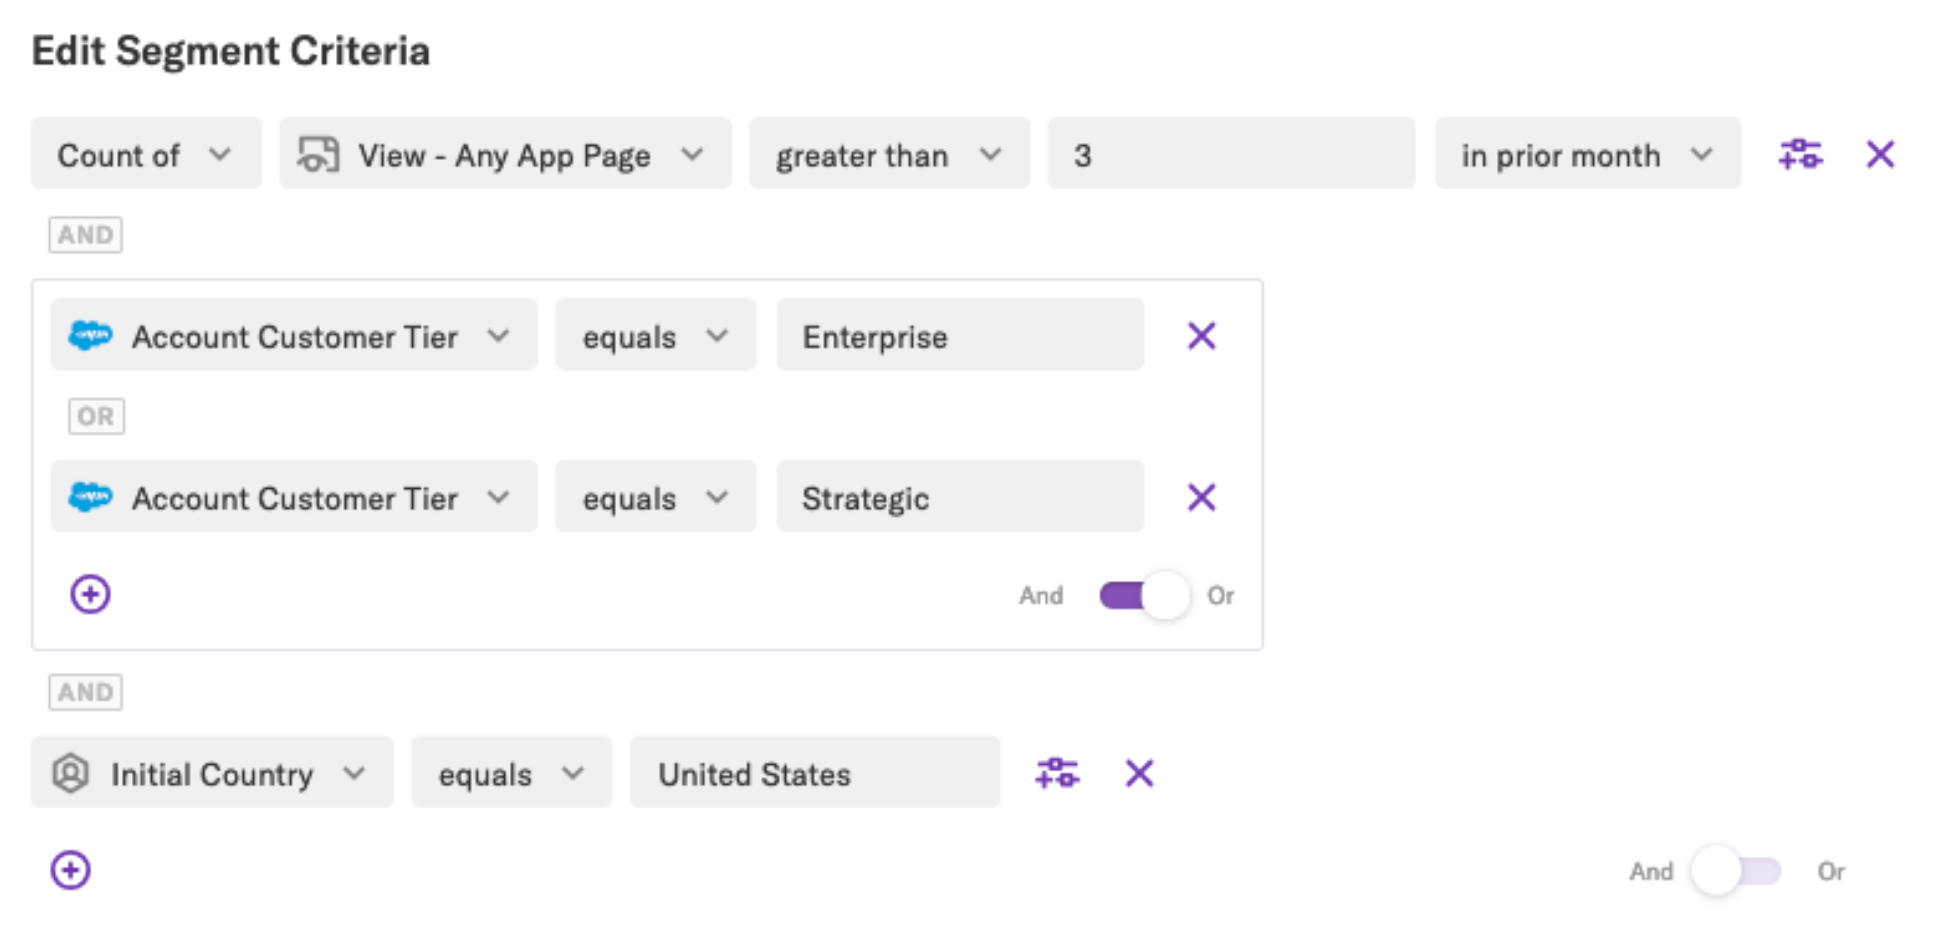Image resolution: width=1933 pixels, height=948 pixels.
Task: Edit the Enterprise value field
Action: coord(959,336)
